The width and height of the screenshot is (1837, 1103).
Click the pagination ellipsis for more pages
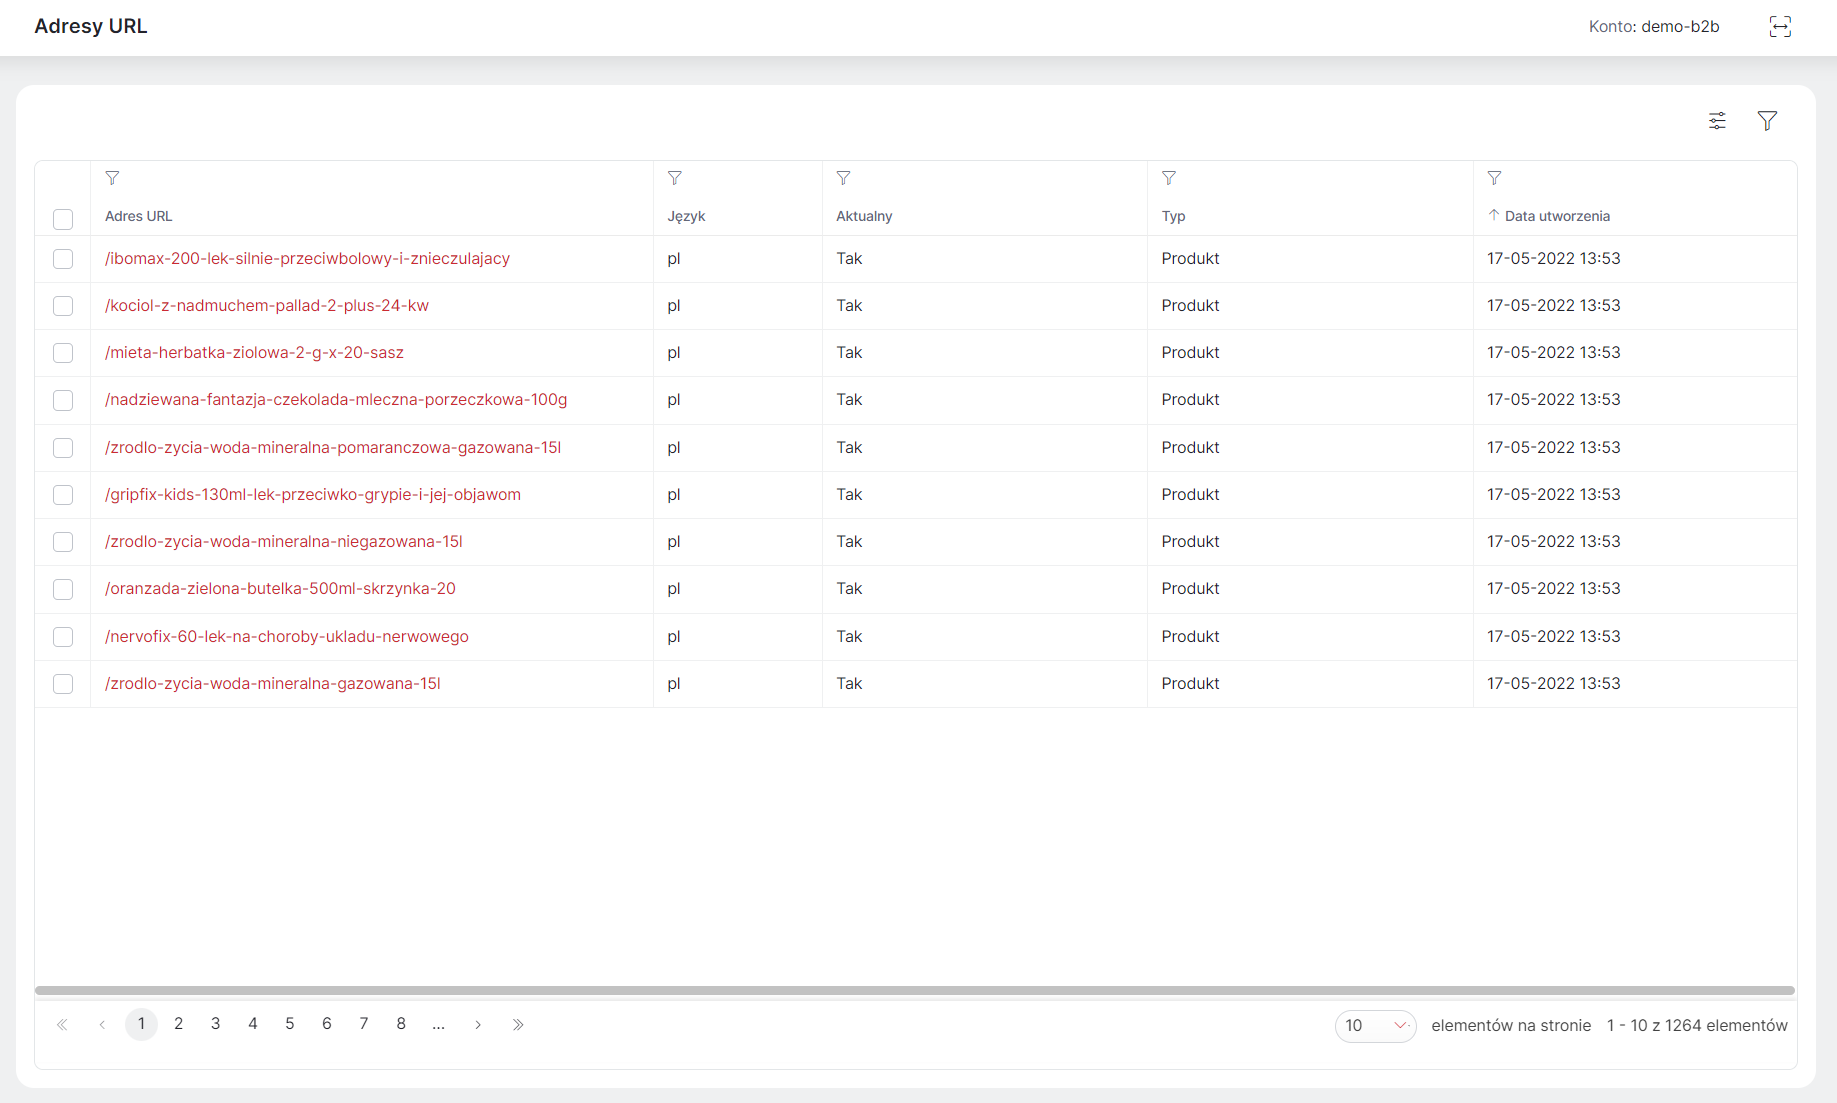[x=438, y=1024]
